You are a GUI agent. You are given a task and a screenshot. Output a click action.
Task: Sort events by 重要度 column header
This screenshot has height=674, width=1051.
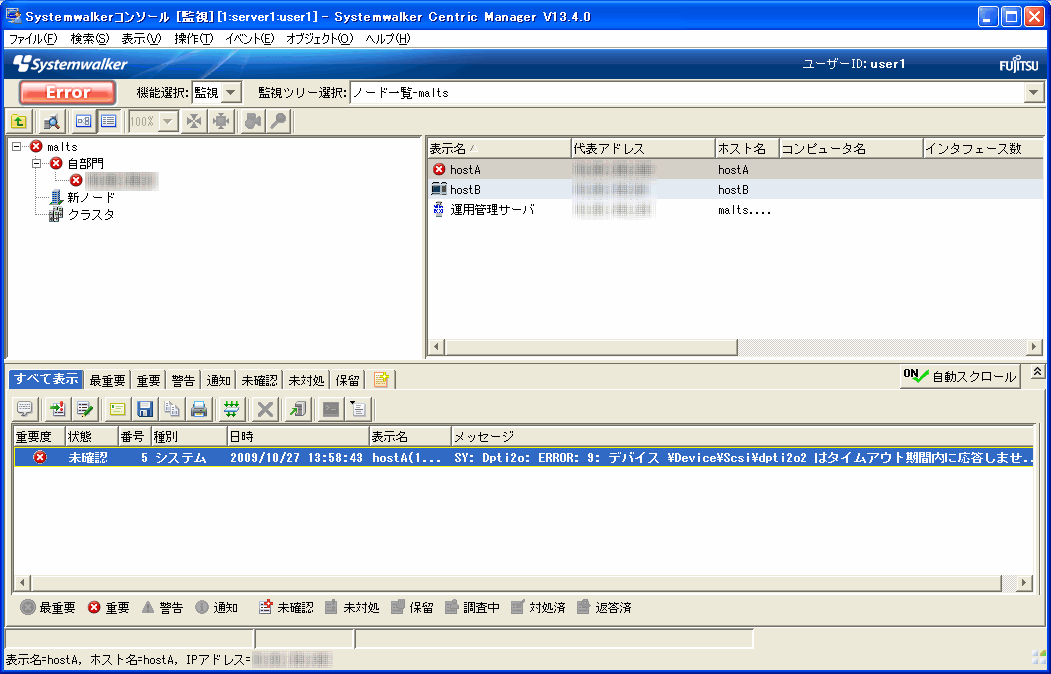pos(39,436)
